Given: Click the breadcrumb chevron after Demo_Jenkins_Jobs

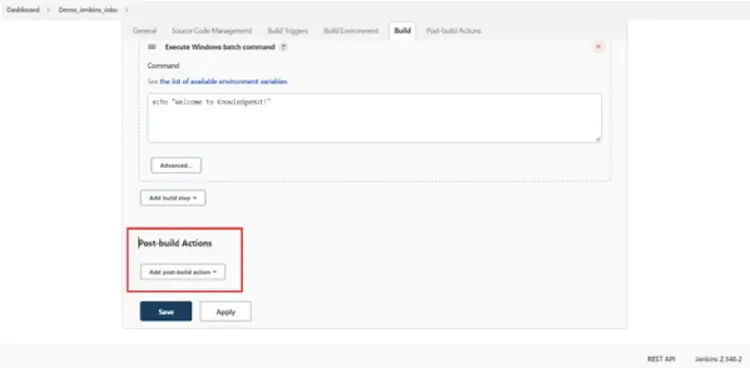Looking at the screenshot, I should [126, 10].
